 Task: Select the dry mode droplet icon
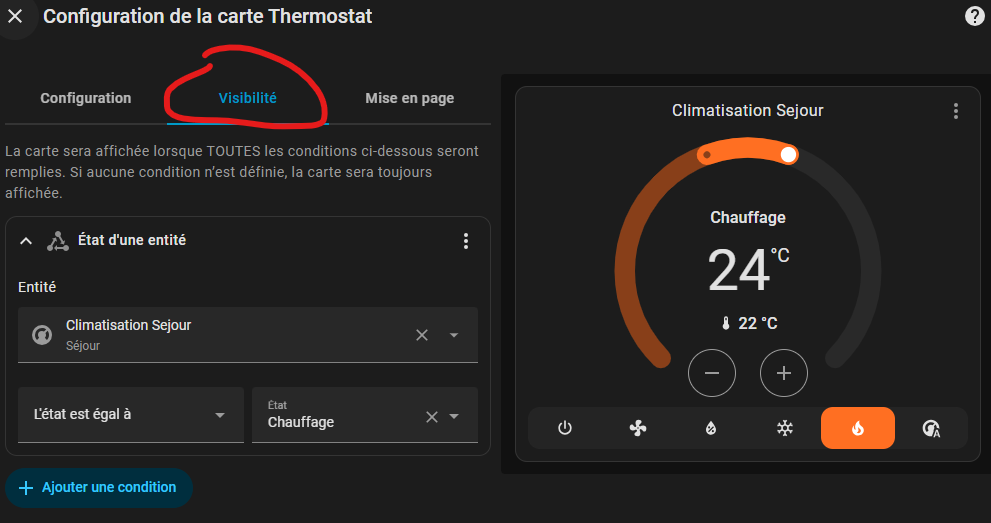click(x=711, y=428)
